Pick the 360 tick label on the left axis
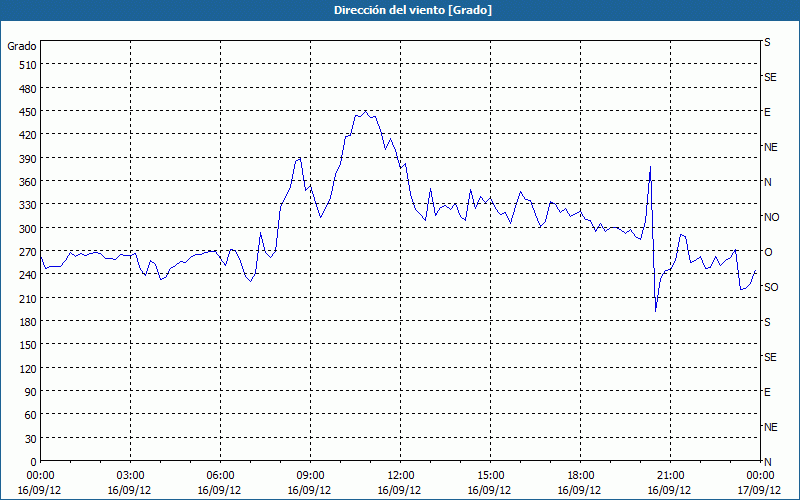Screen dimensions: 800x500 click(28, 182)
